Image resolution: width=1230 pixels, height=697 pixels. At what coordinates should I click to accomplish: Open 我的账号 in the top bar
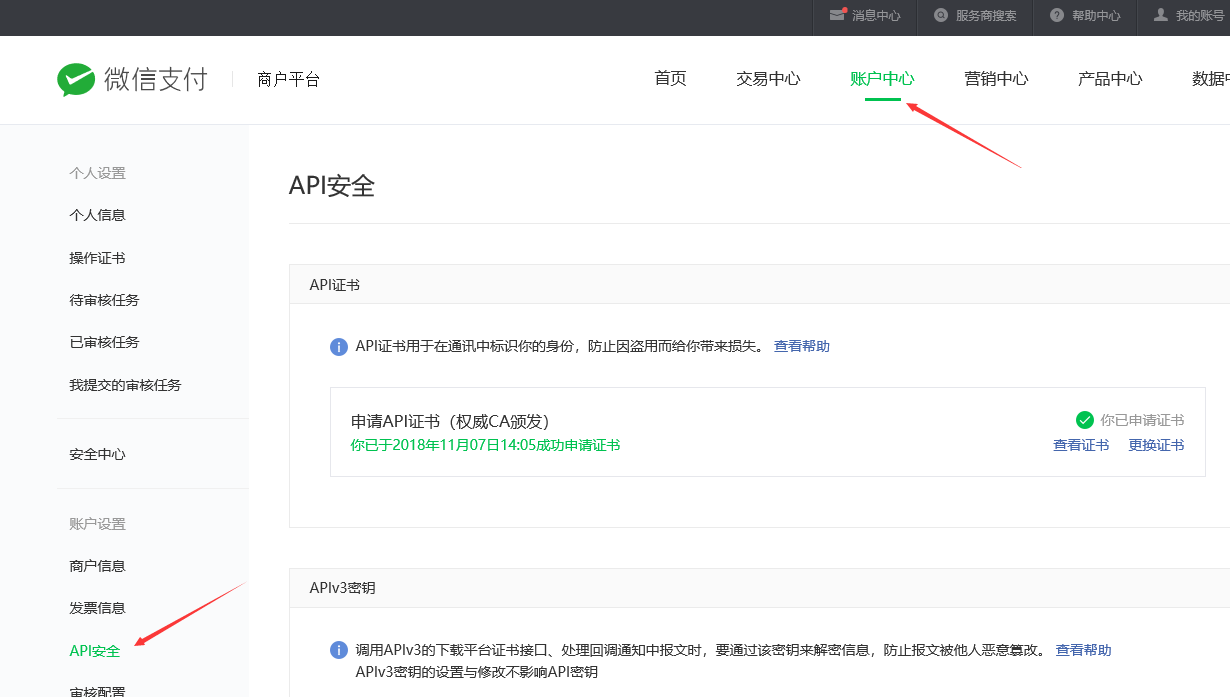coord(1201,16)
